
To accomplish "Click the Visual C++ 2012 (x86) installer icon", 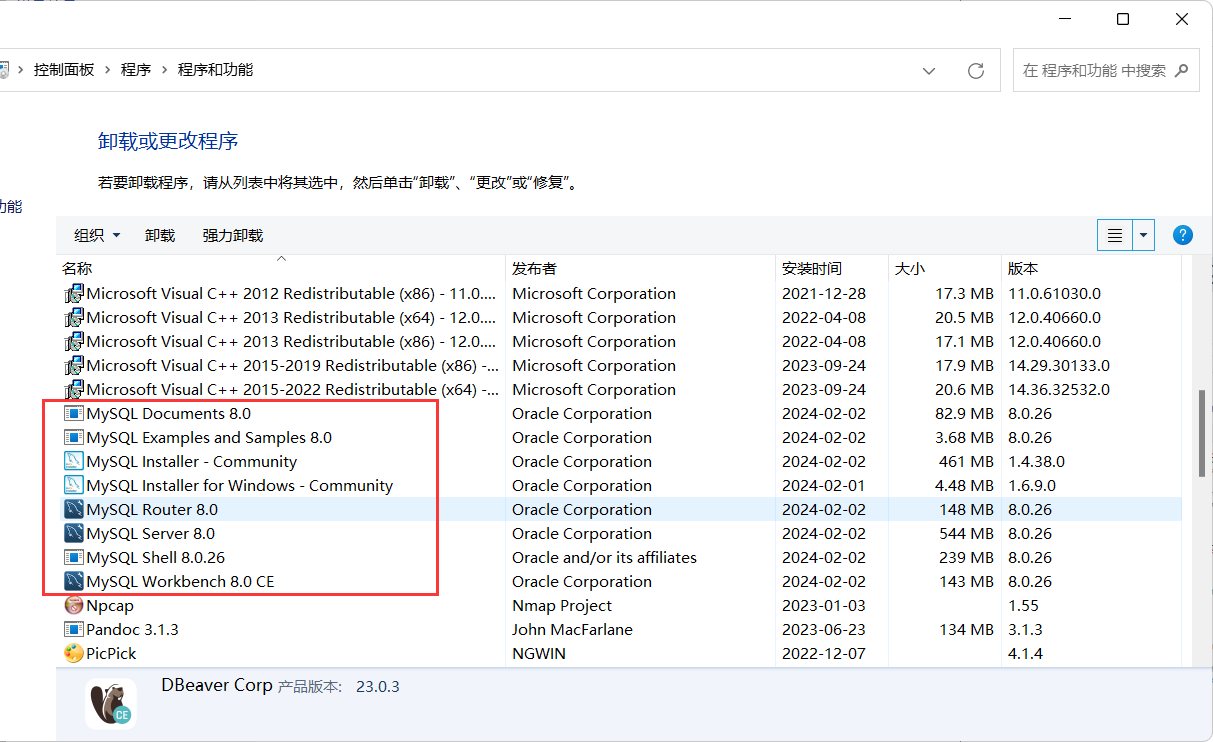I will (73, 293).
